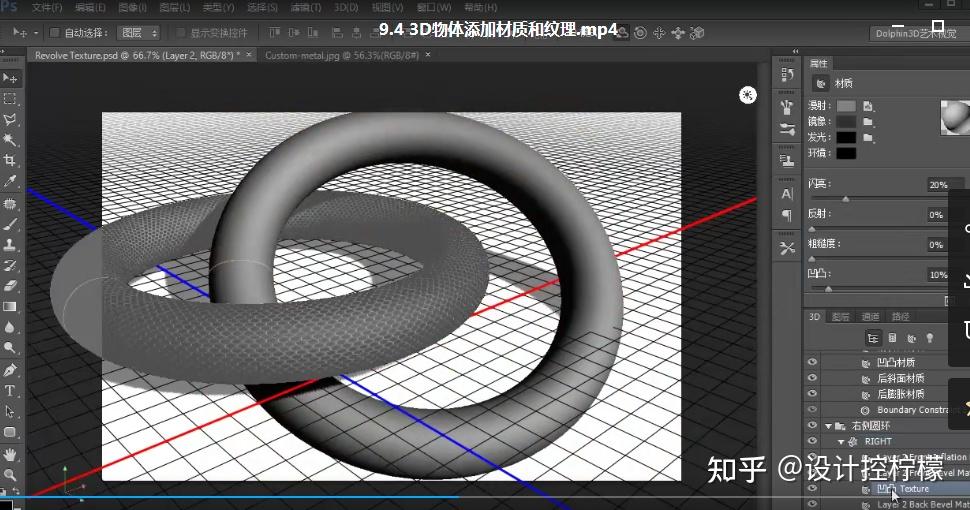The height and width of the screenshot is (510, 970).
Task: Click the 发光 illumination color swatch
Action: click(846, 137)
